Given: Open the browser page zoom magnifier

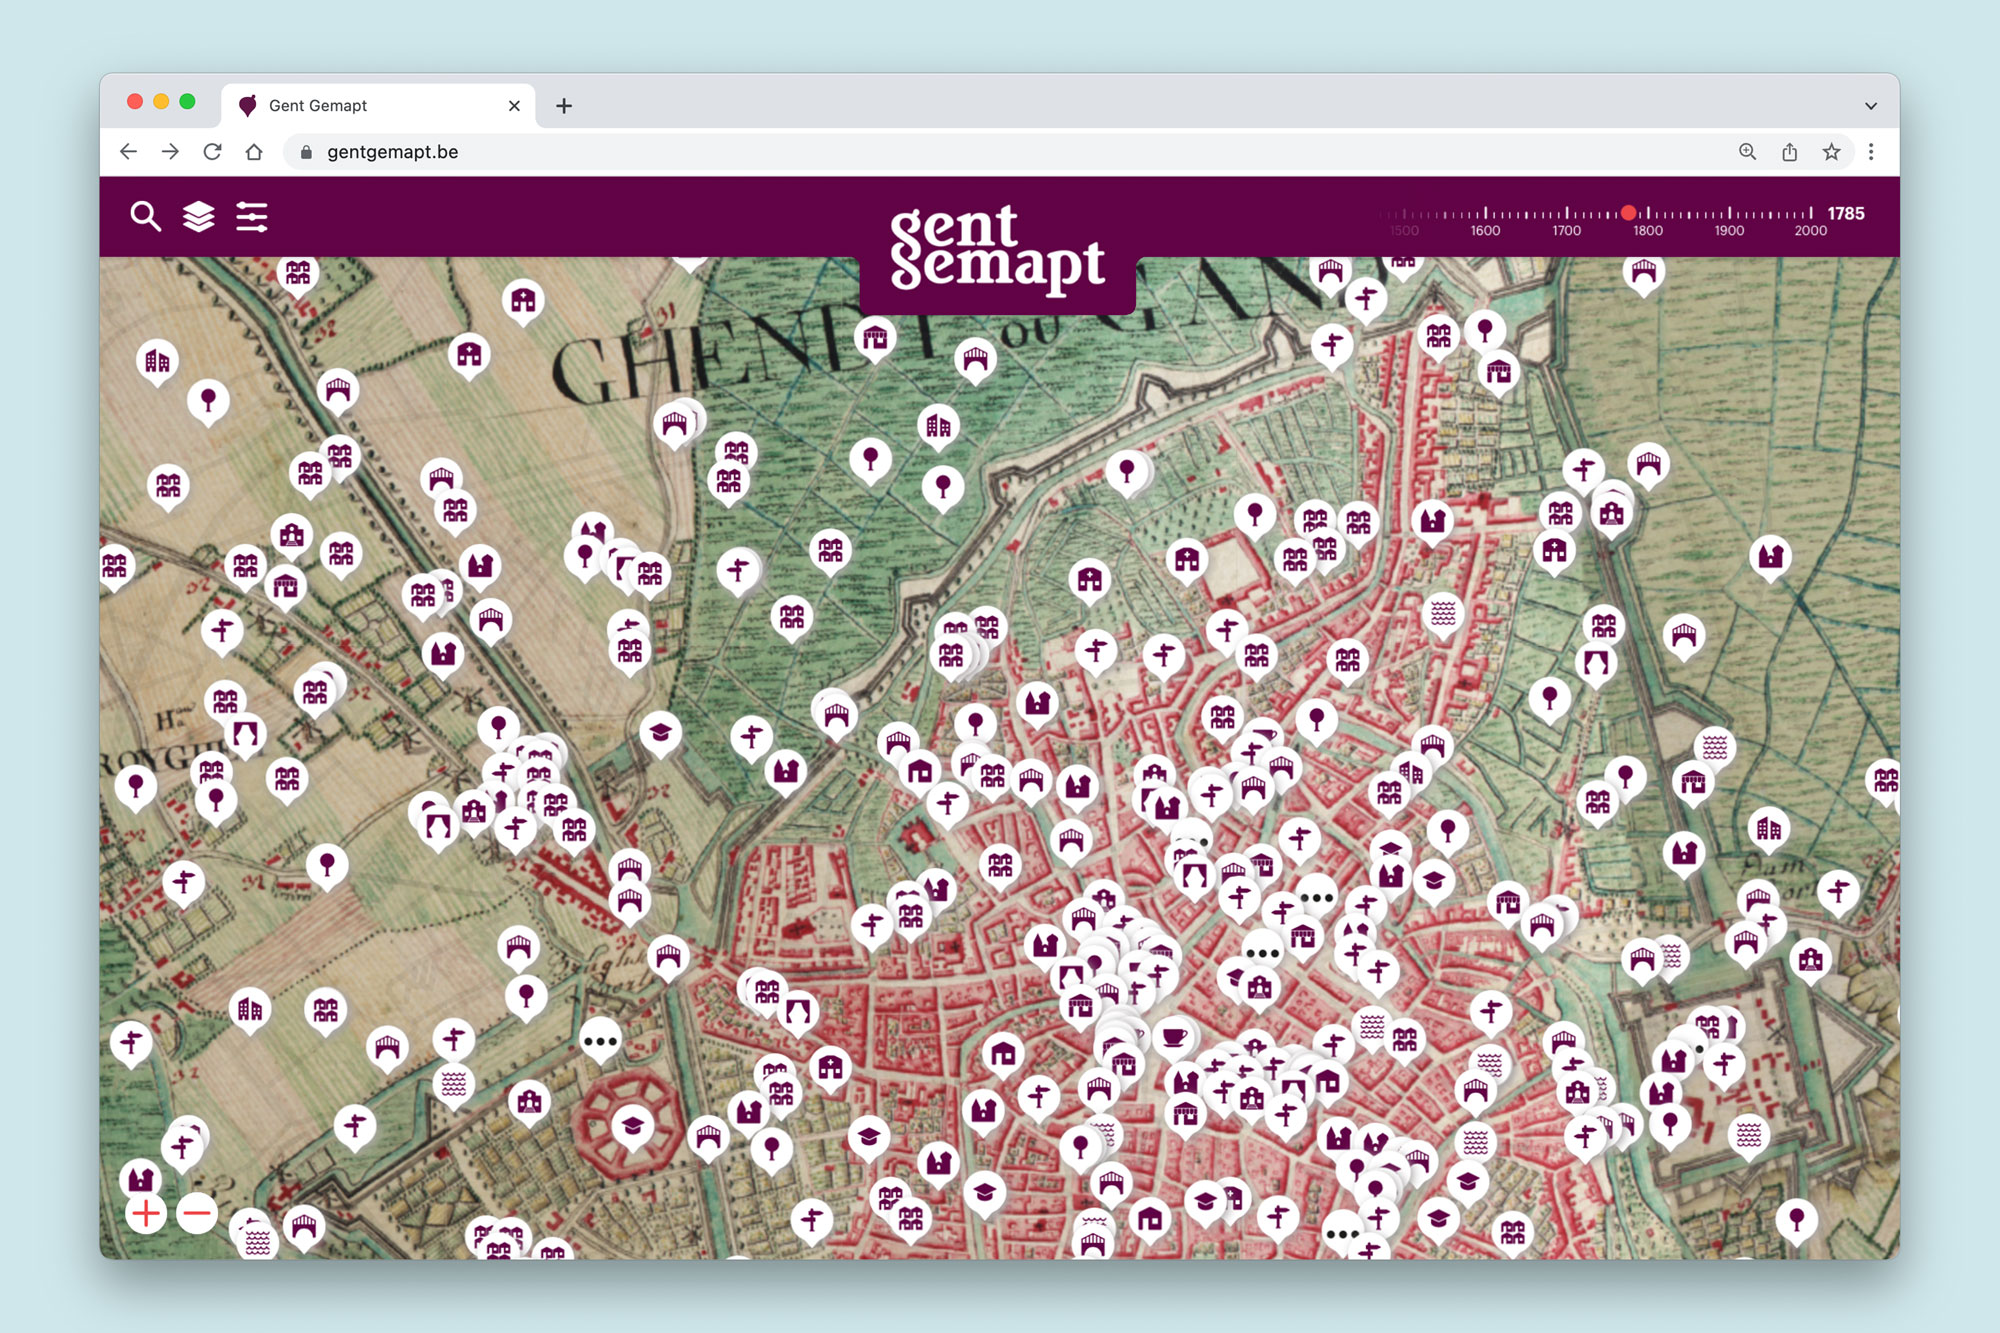Looking at the screenshot, I should (x=1747, y=152).
